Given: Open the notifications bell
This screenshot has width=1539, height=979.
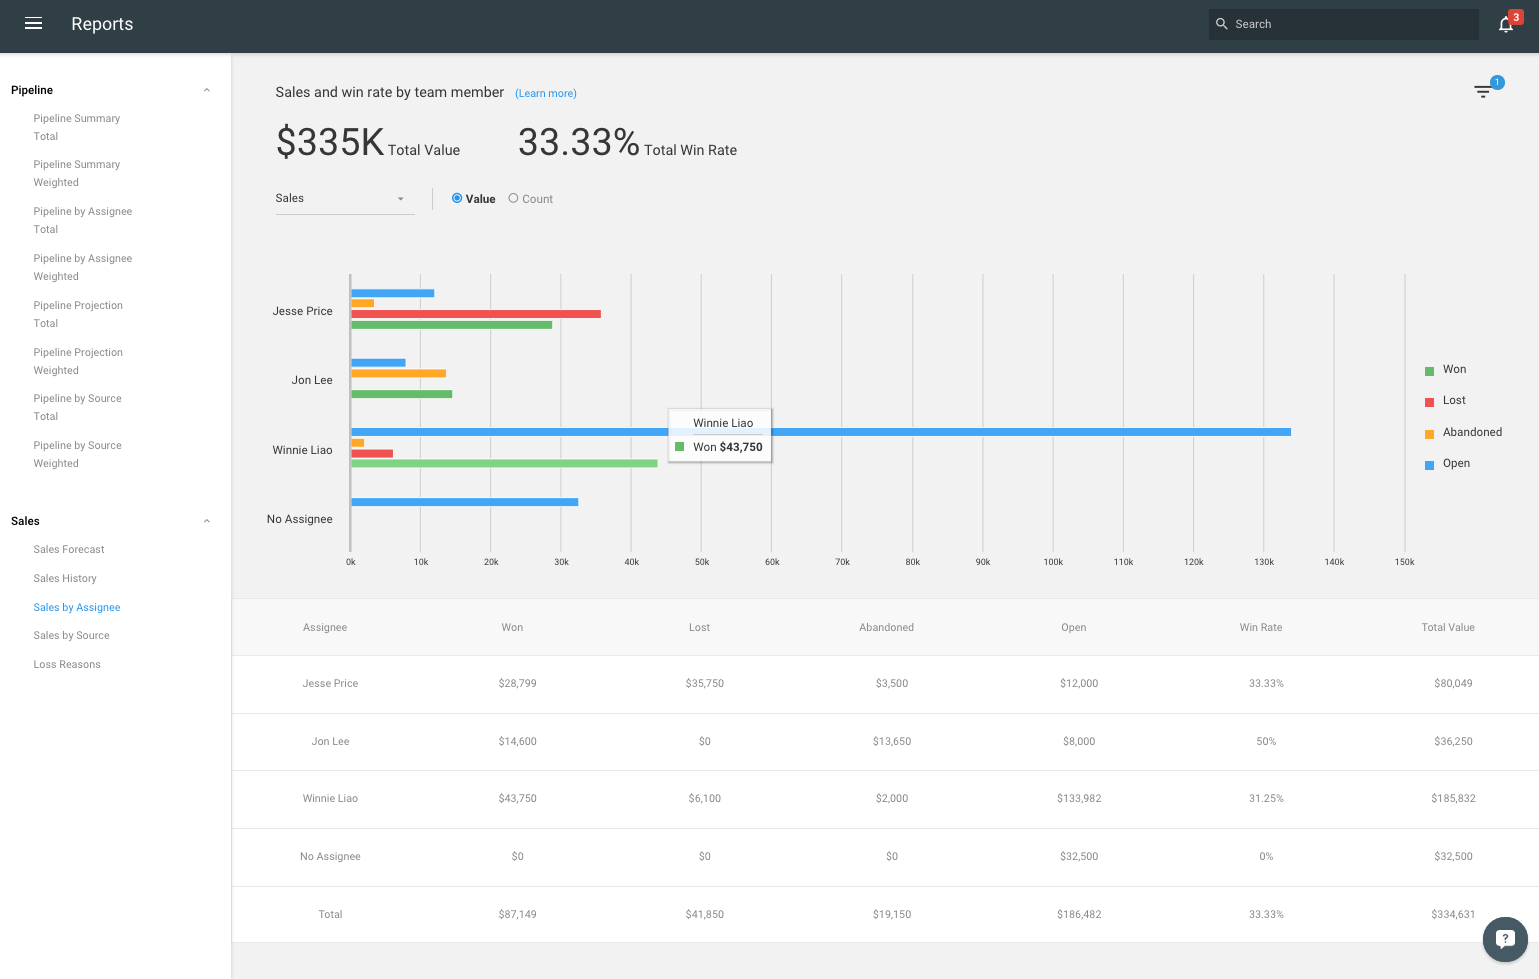Looking at the screenshot, I should point(1505,25).
